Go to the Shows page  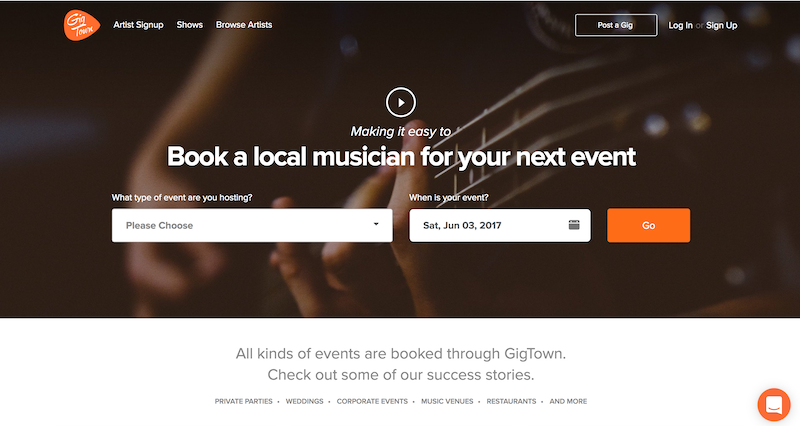coord(190,24)
